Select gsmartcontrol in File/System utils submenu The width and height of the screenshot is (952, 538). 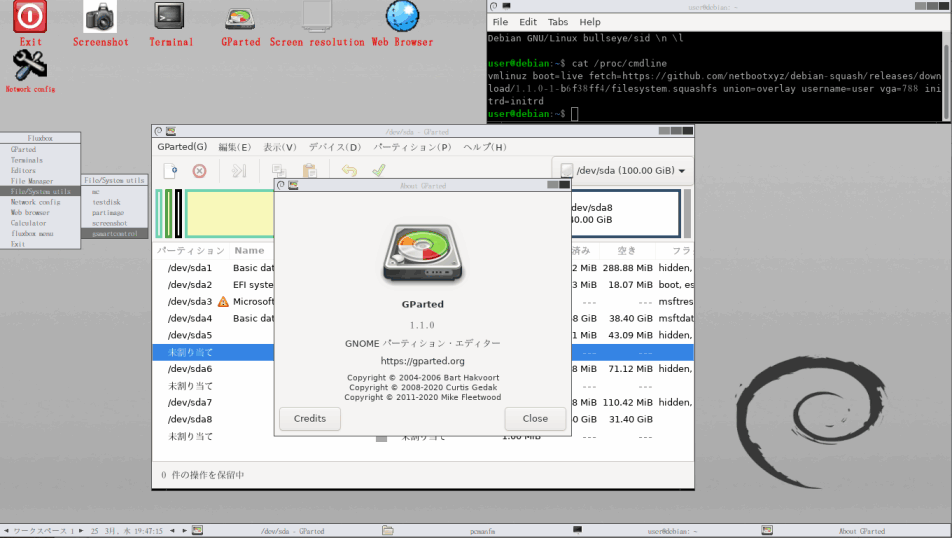[x=115, y=233]
